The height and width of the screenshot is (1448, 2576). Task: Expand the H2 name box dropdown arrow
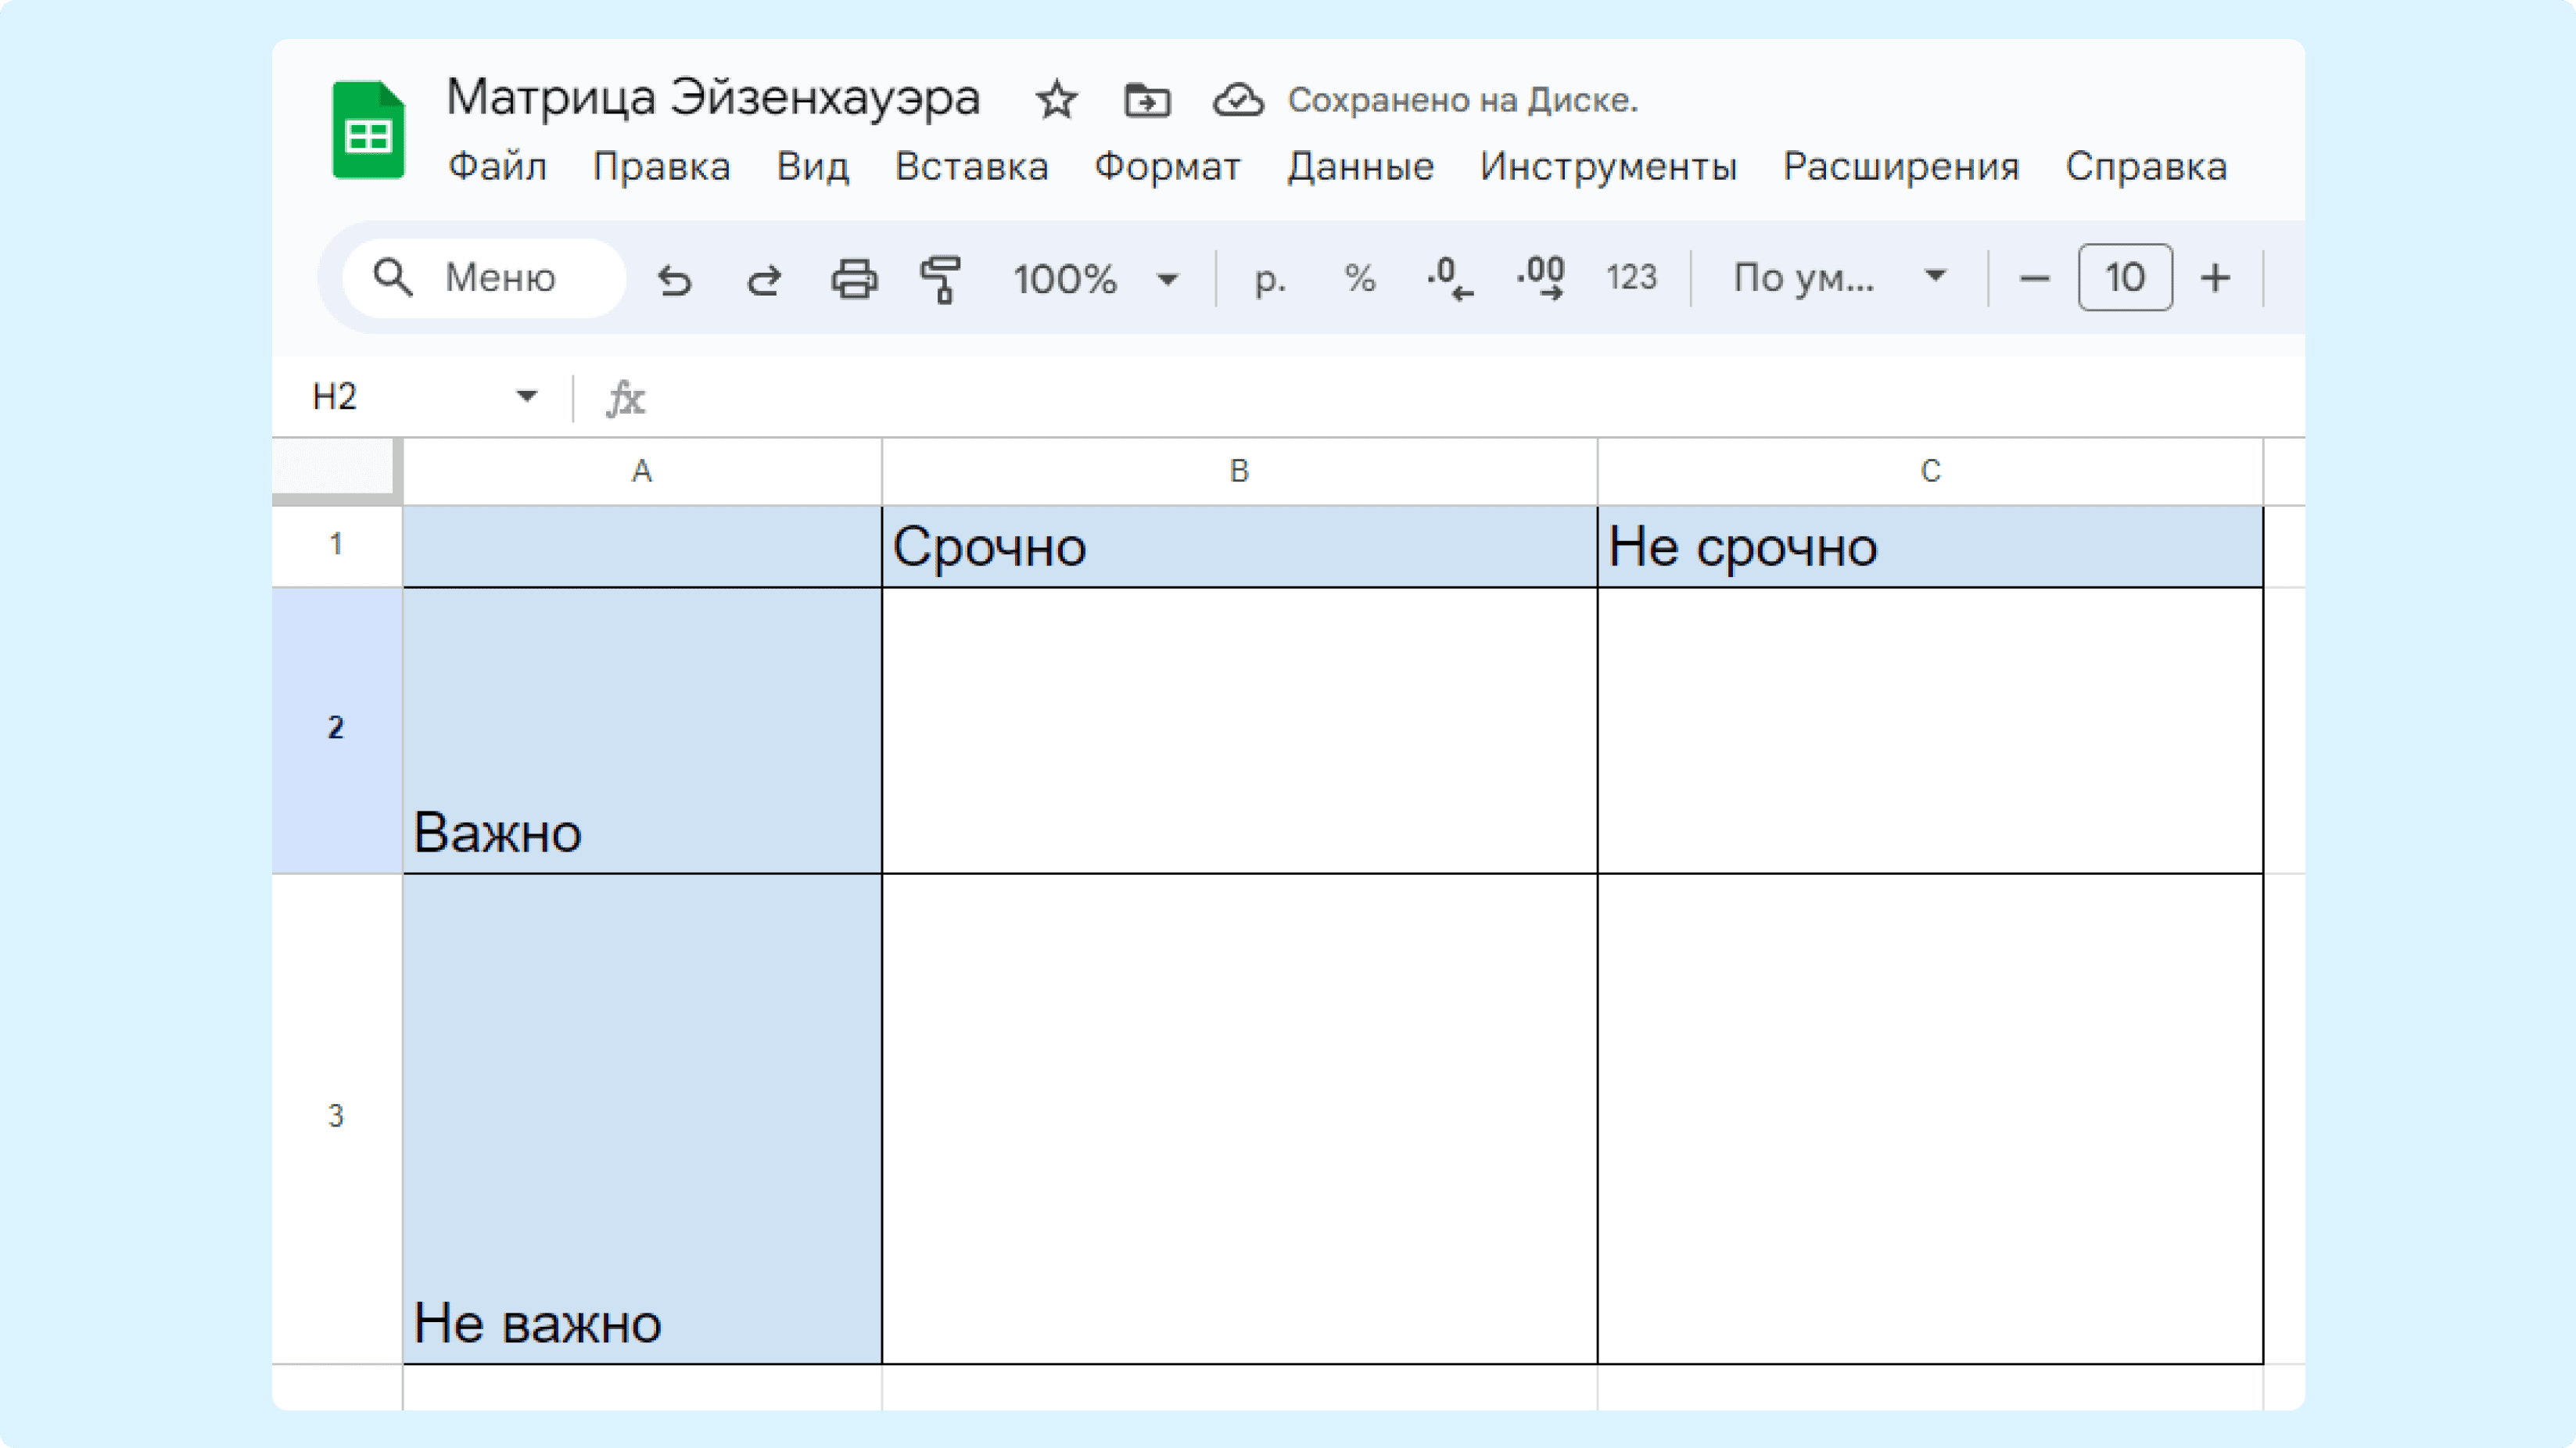pyautogui.click(x=527, y=397)
